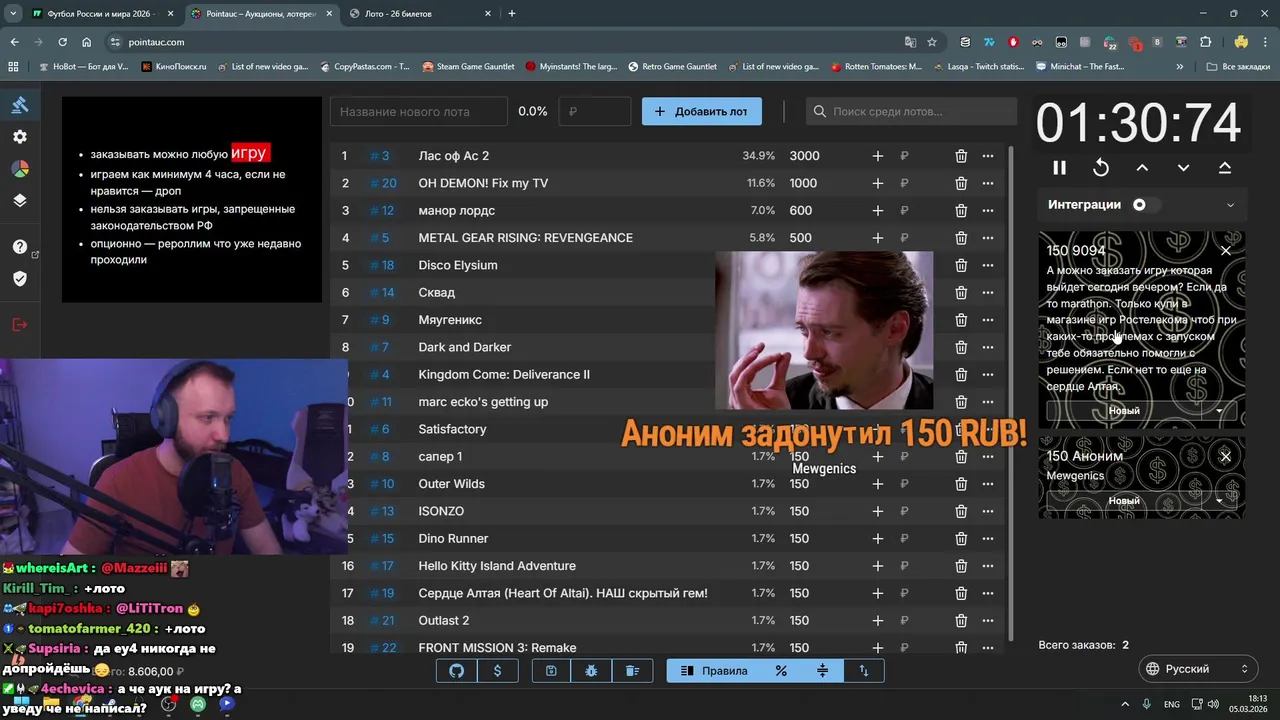Focus the new lot ruble amount field

point(595,111)
